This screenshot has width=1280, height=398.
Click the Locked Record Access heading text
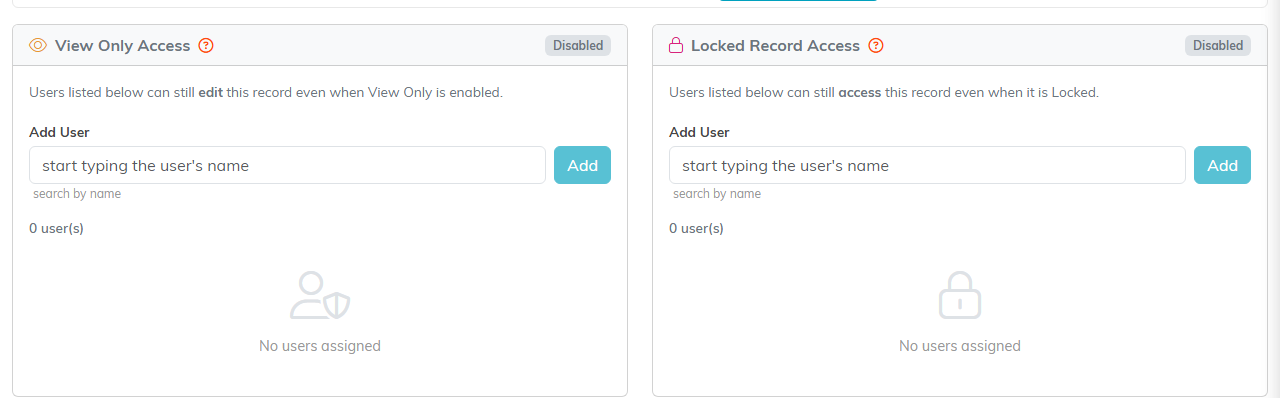click(x=775, y=45)
